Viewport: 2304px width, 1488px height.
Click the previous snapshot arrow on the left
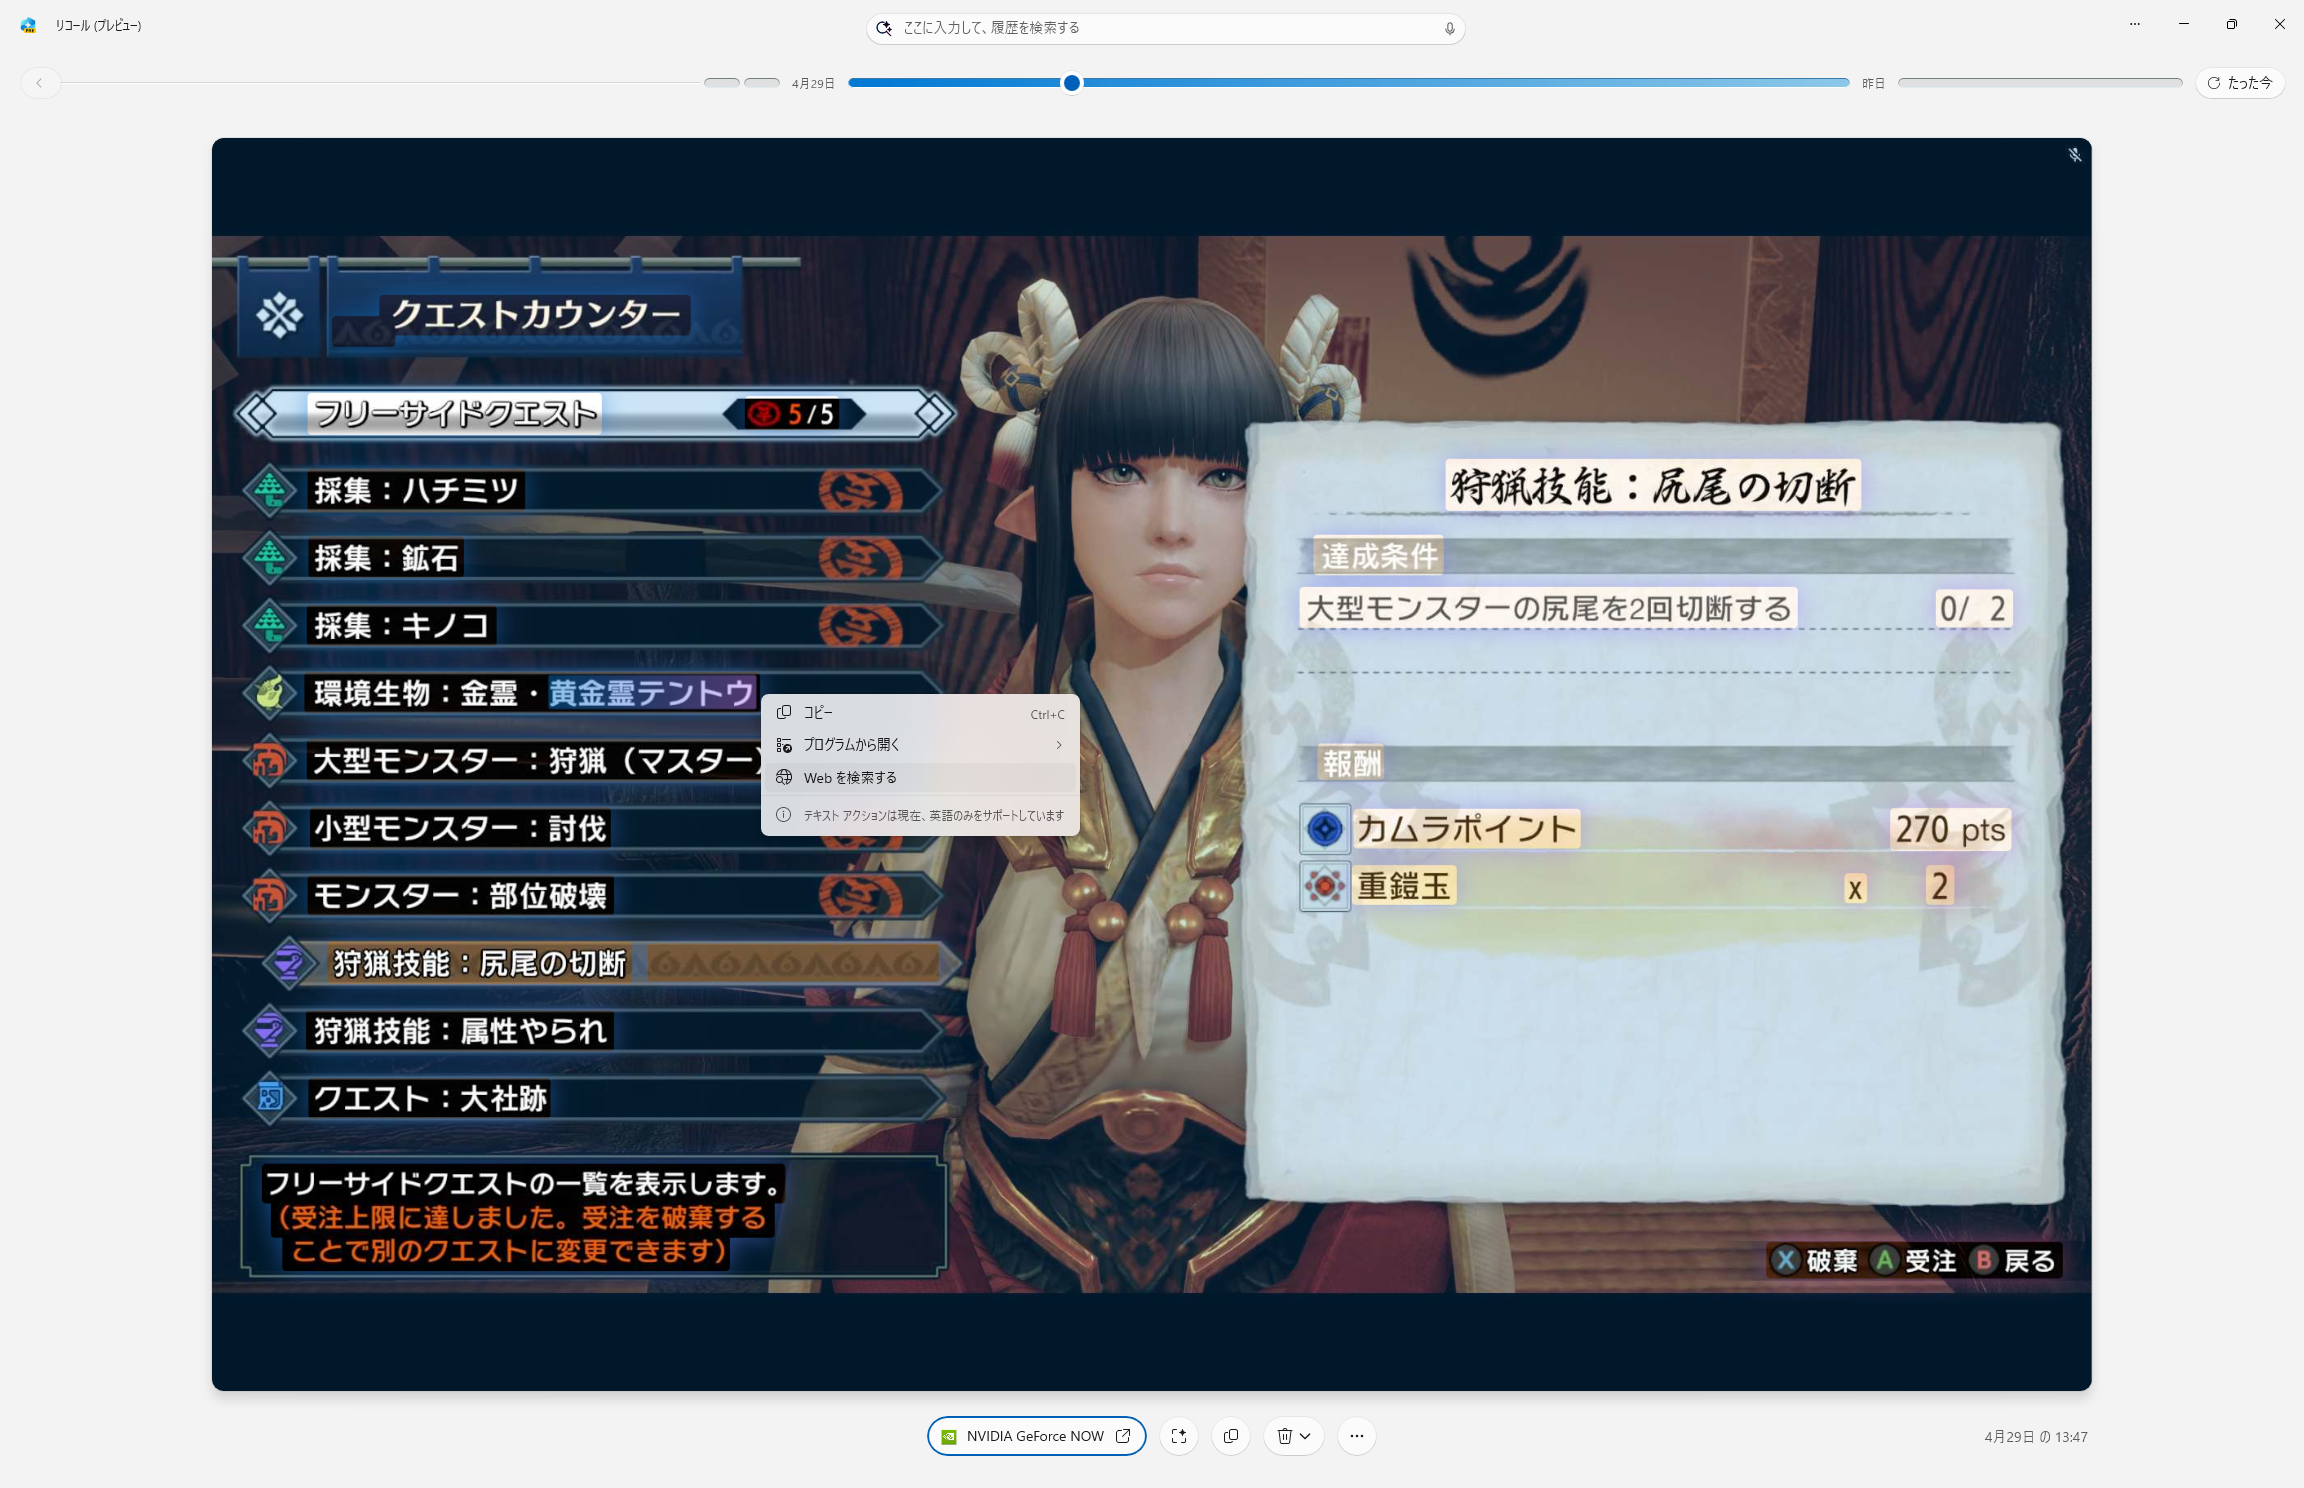point(41,83)
